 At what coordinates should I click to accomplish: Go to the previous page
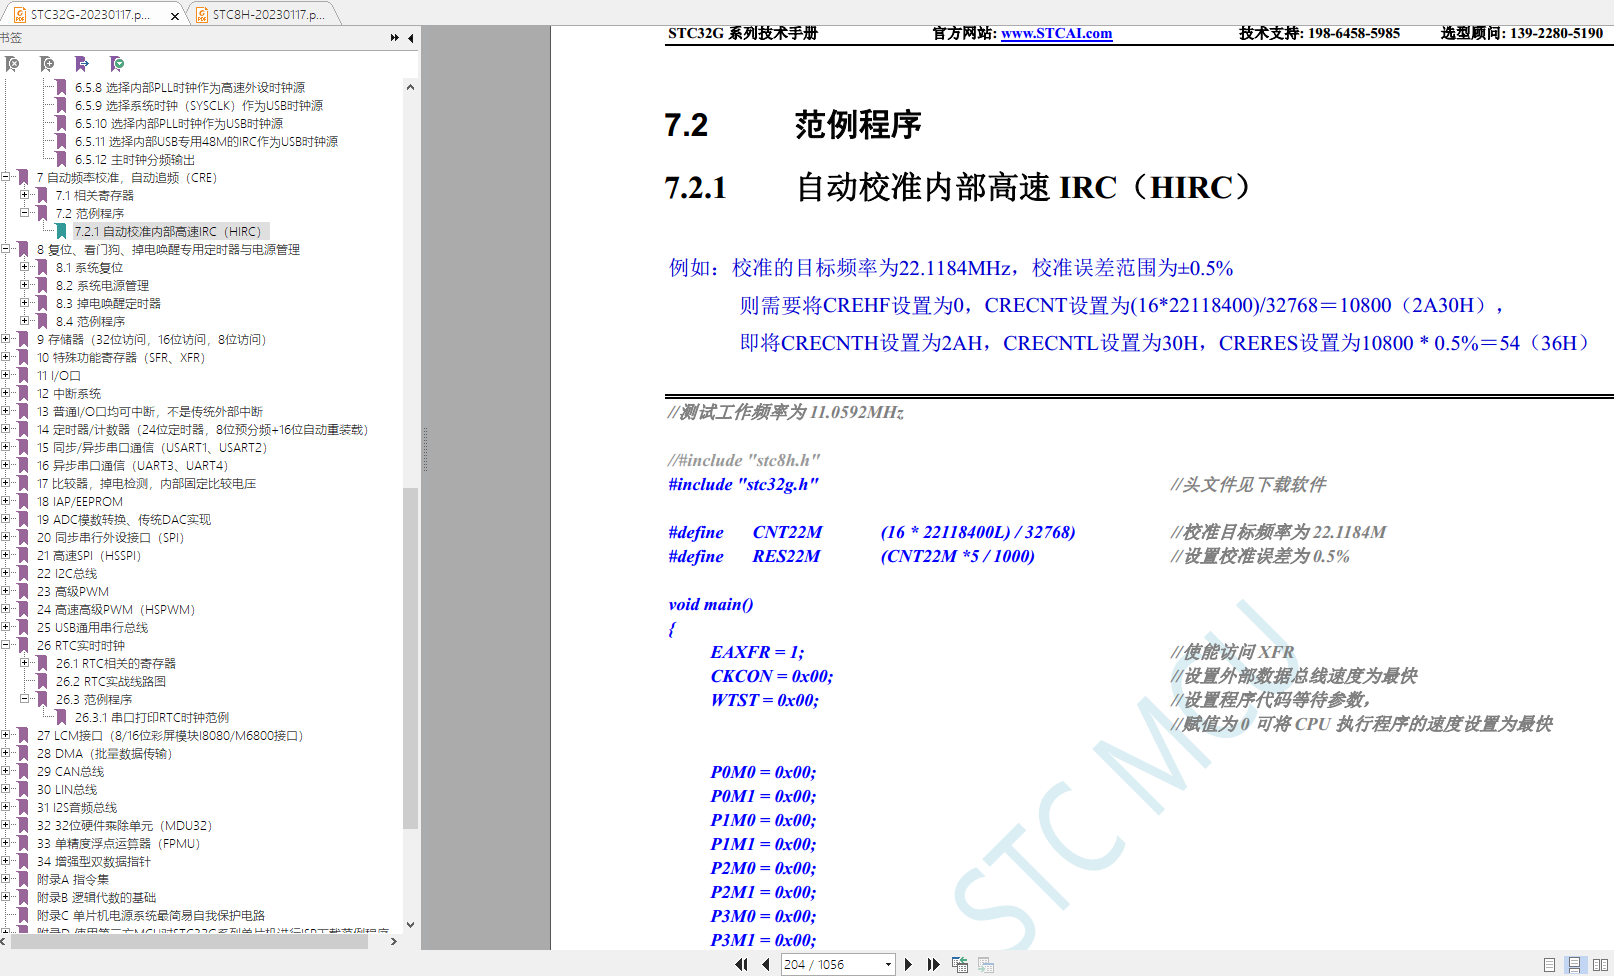[766, 964]
